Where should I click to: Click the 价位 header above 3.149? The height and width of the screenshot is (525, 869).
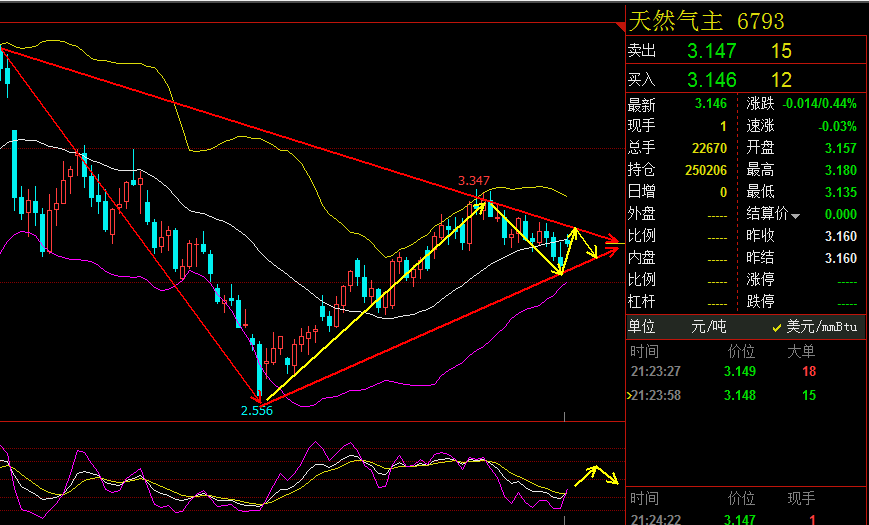click(742, 351)
